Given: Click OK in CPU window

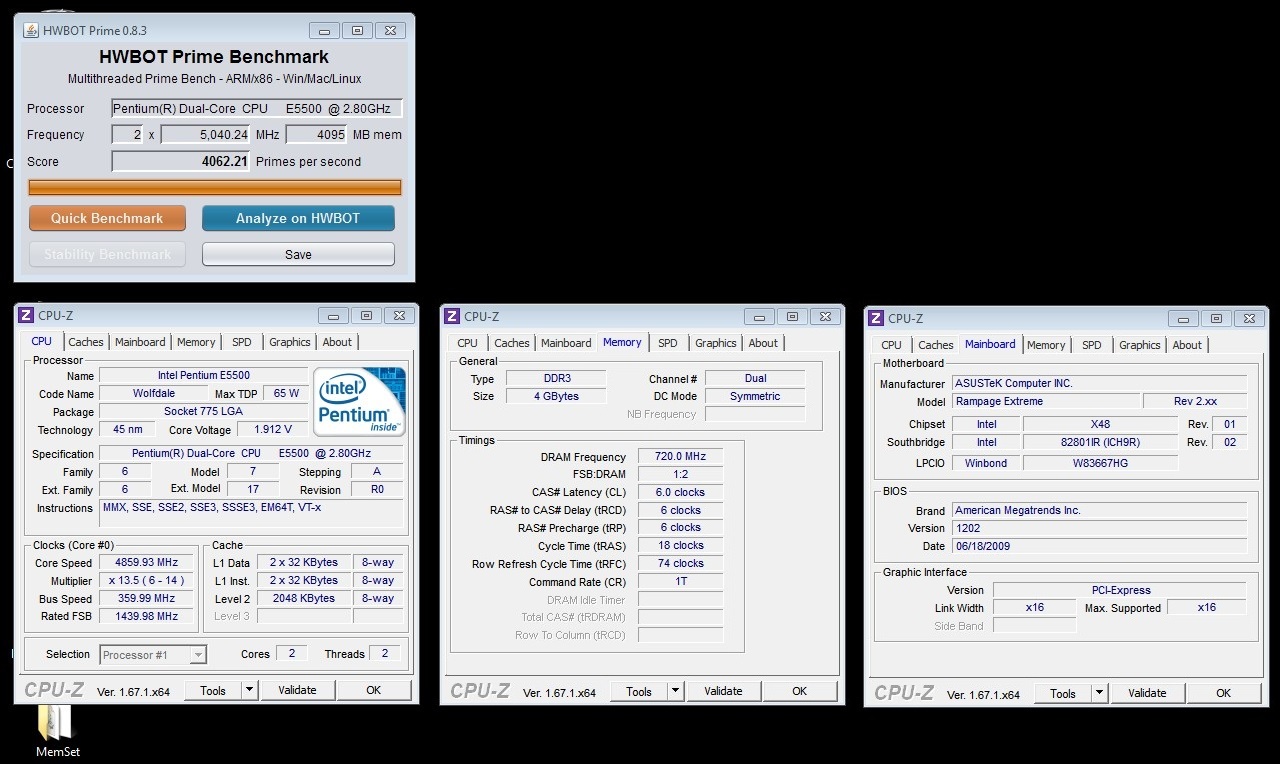Looking at the screenshot, I should click(373, 690).
